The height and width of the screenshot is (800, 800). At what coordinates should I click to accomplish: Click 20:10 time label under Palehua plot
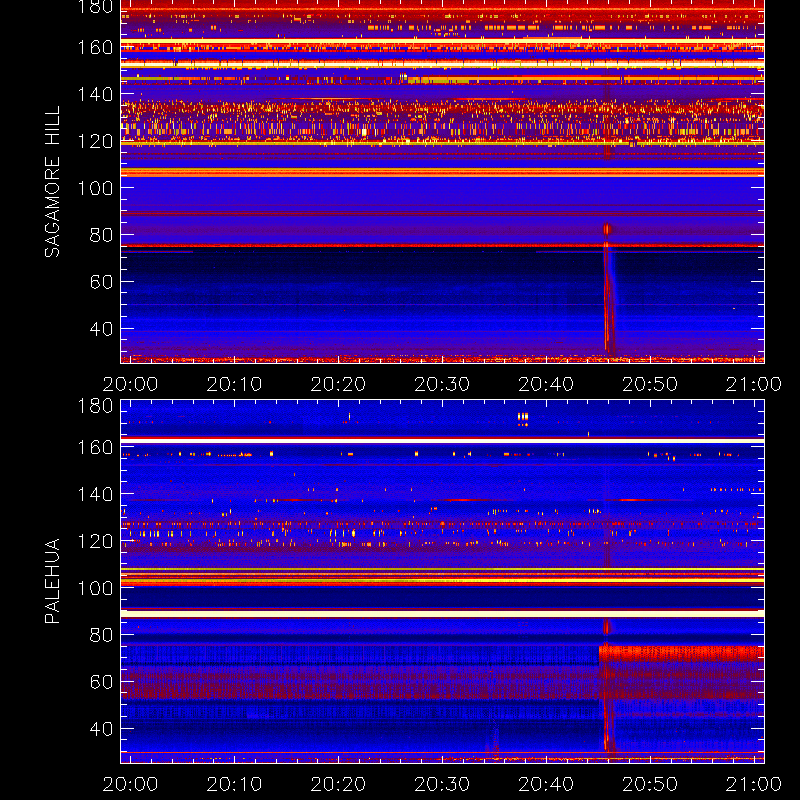[x=234, y=784]
